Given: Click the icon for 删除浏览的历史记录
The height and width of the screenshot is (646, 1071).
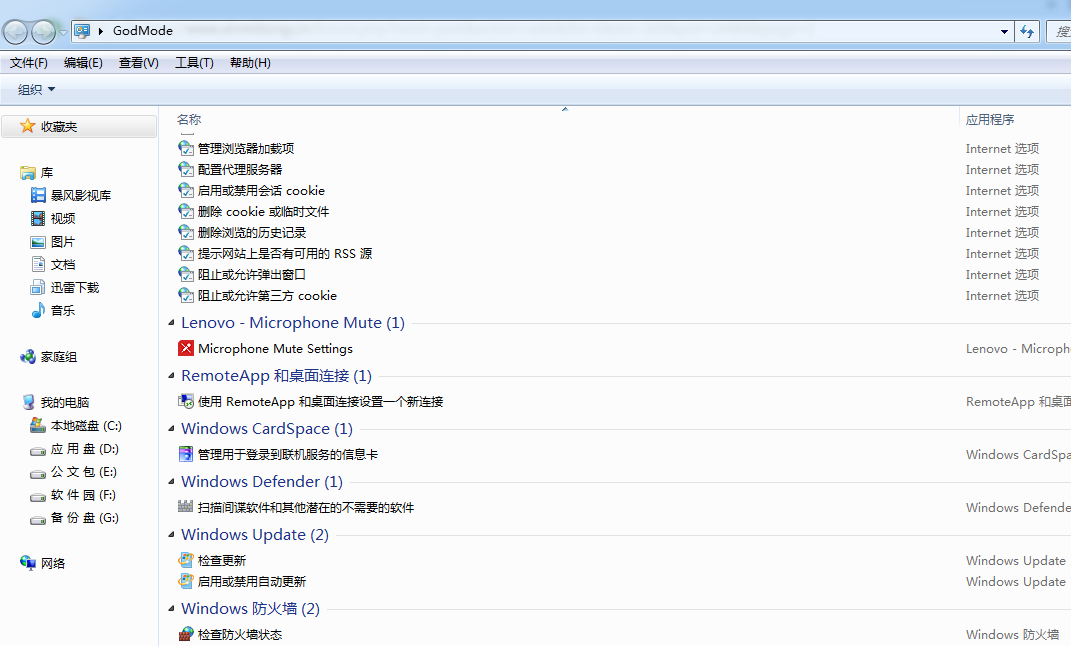Looking at the screenshot, I should (186, 232).
